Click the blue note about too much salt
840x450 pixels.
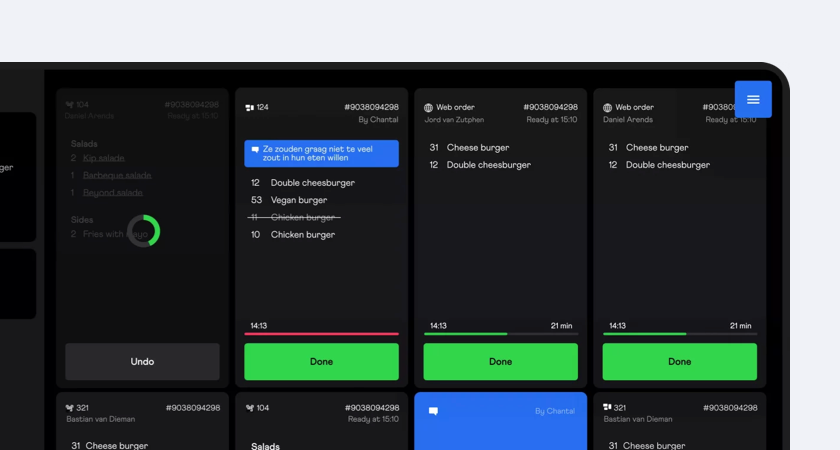[321, 153]
